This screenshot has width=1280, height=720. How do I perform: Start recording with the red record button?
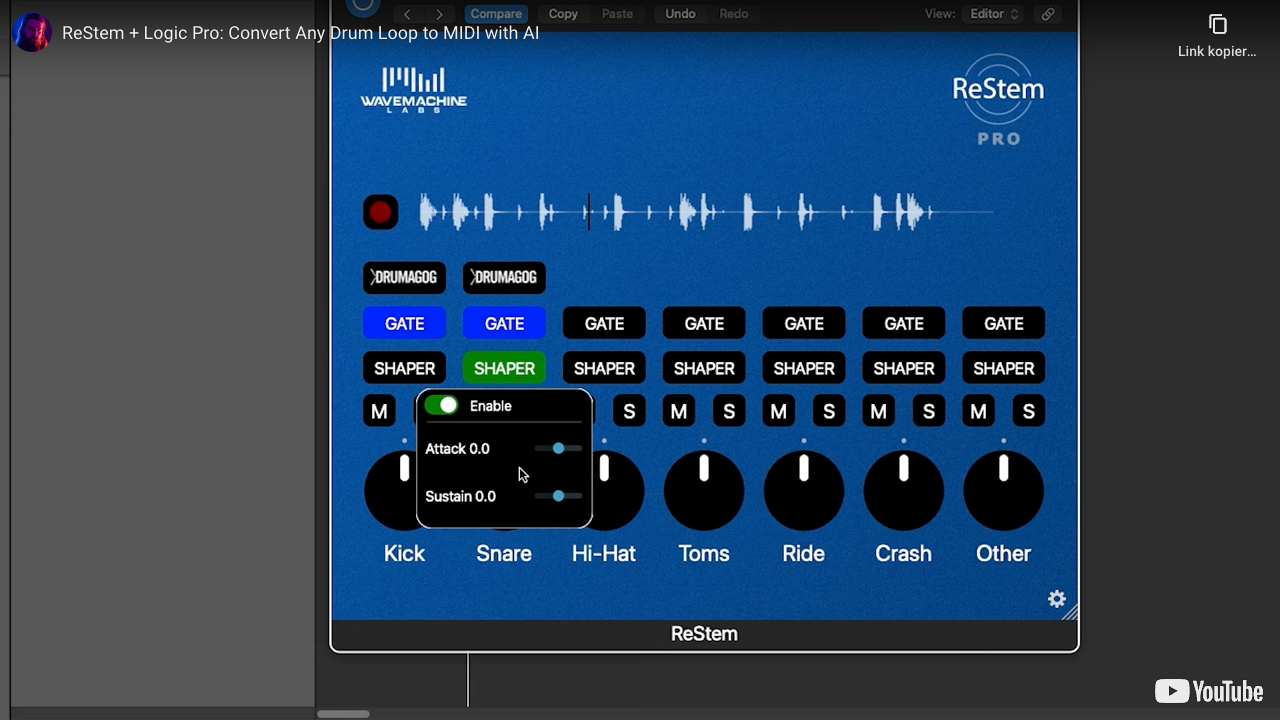point(380,212)
